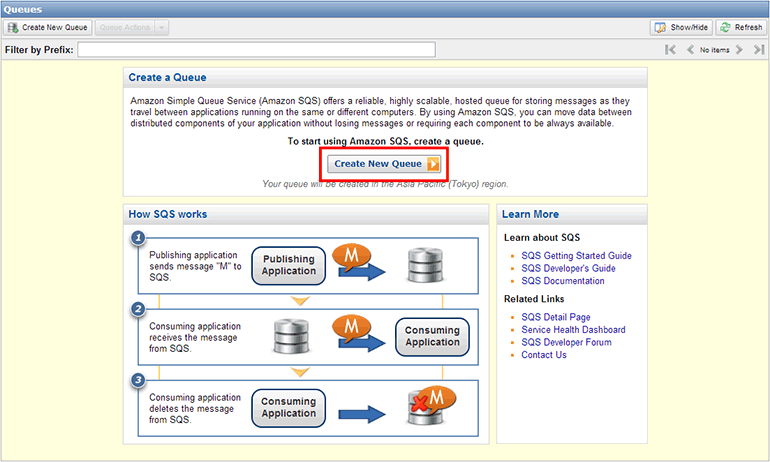Go to next page of queues
Image resolution: width=770 pixels, height=462 pixels.
(740, 49)
